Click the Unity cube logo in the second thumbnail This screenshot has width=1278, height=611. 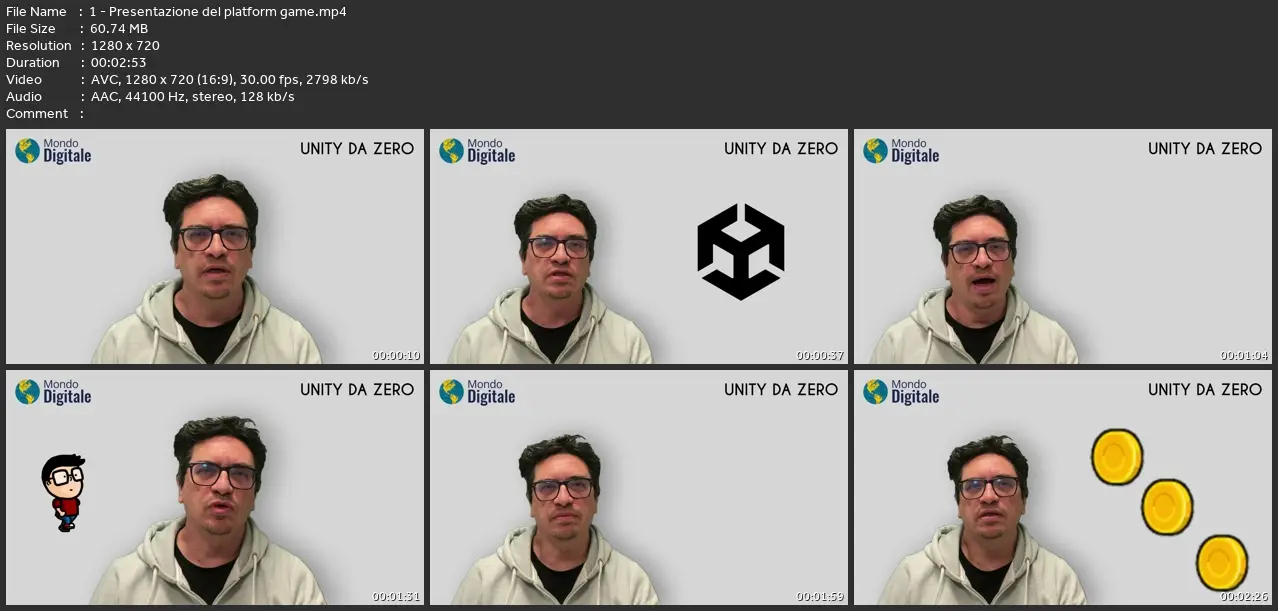pyautogui.click(x=740, y=252)
